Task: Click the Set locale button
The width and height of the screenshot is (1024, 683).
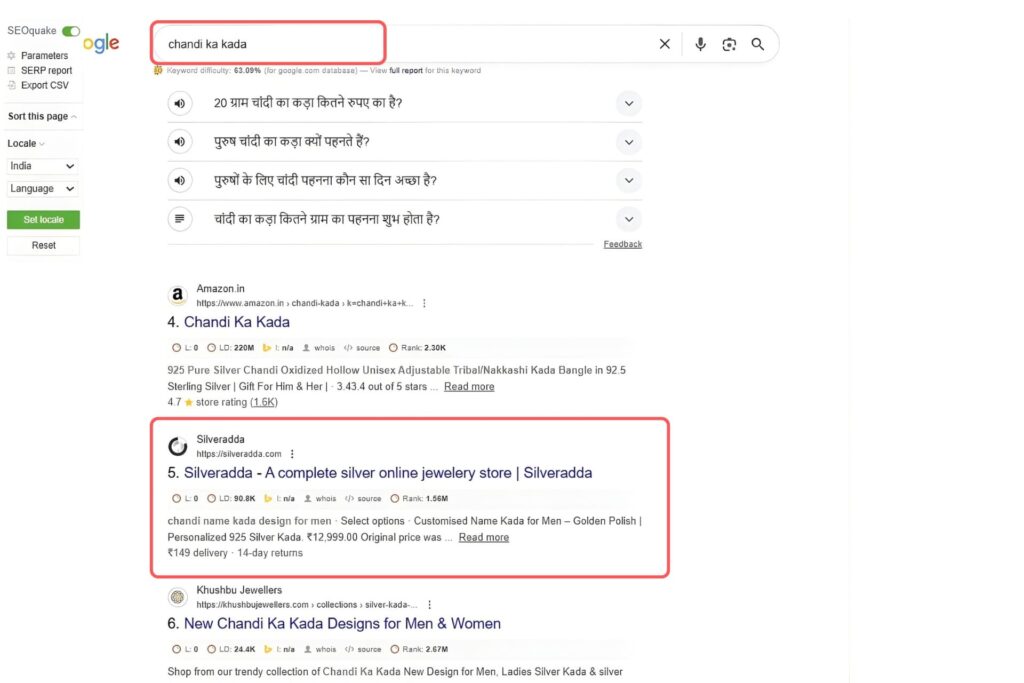Action: [43, 219]
